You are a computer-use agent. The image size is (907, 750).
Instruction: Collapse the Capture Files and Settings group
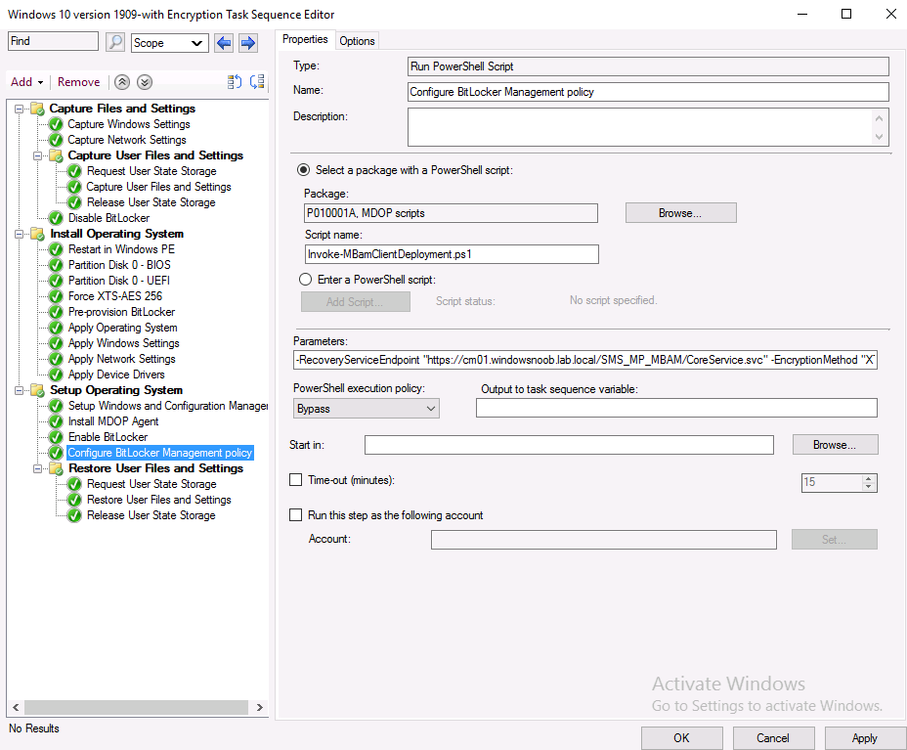19,109
